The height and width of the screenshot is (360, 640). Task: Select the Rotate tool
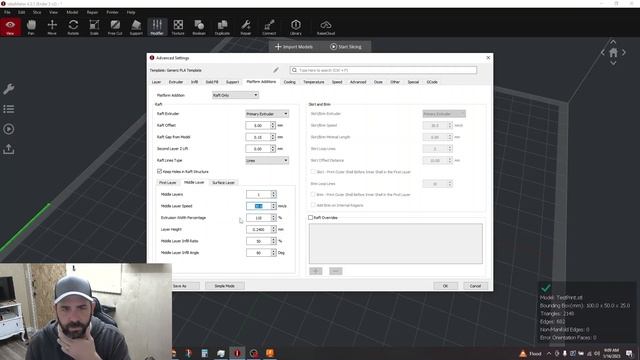(x=73, y=27)
